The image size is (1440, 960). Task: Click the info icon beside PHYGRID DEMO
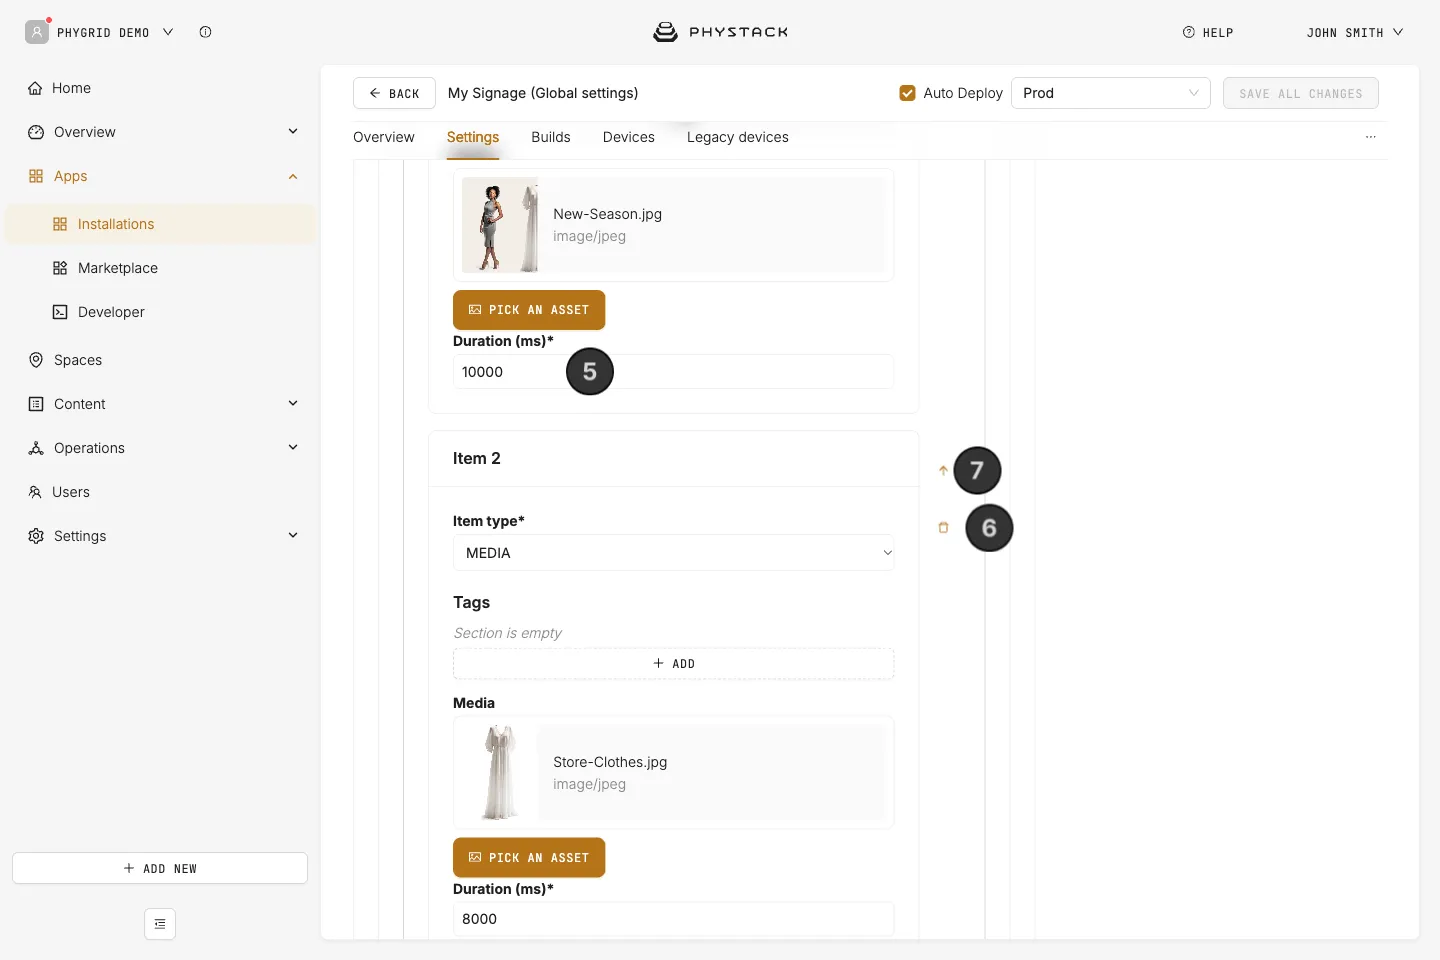click(205, 32)
